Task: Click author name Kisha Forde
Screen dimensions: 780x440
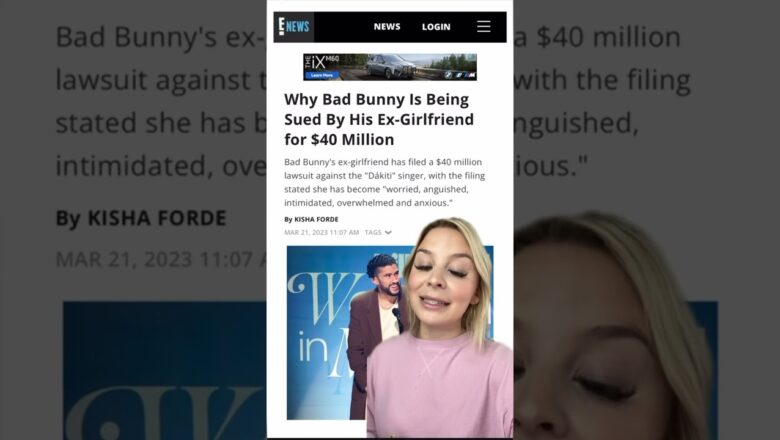Action: click(316, 219)
